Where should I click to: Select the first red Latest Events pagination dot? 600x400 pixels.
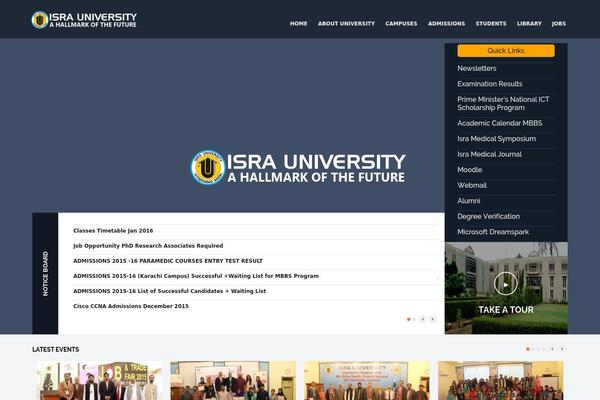(528, 349)
